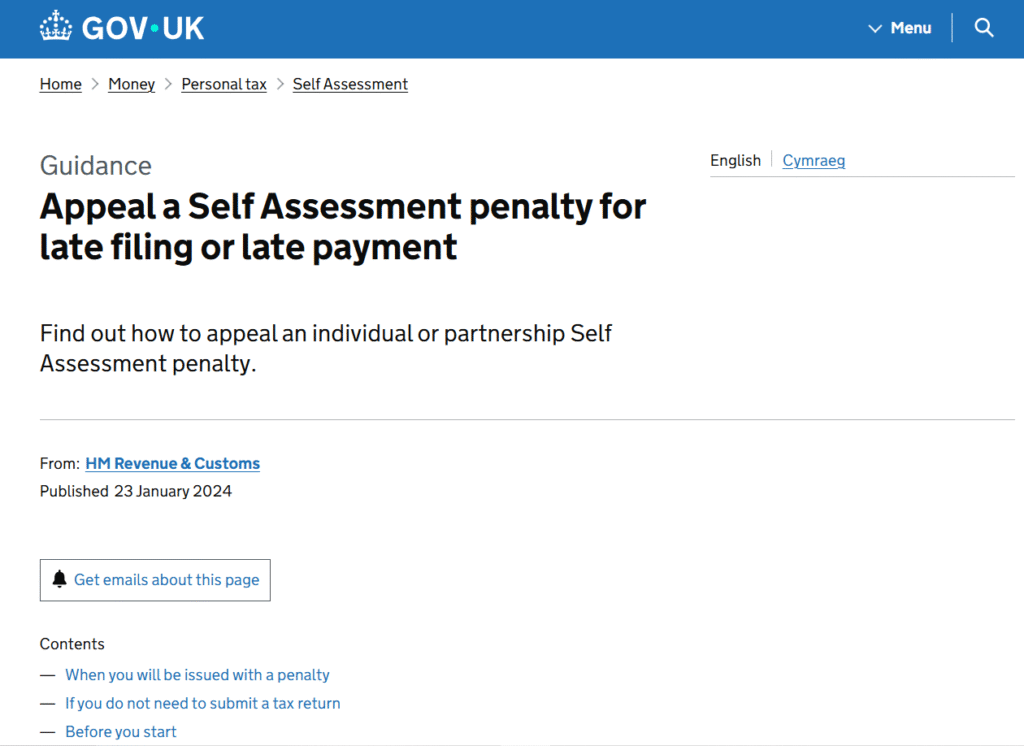Select the Self Assessment breadcrumb link

350,84
